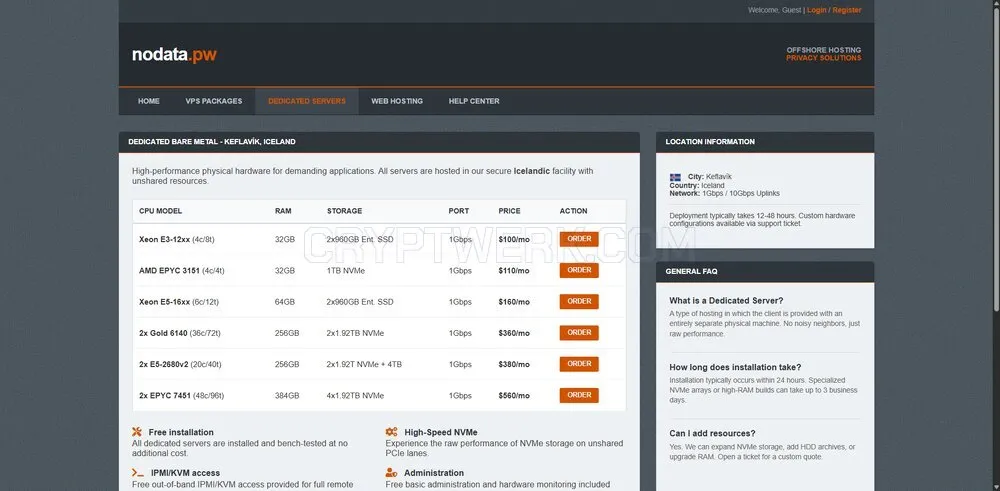Click the $560/mo price

514,396
